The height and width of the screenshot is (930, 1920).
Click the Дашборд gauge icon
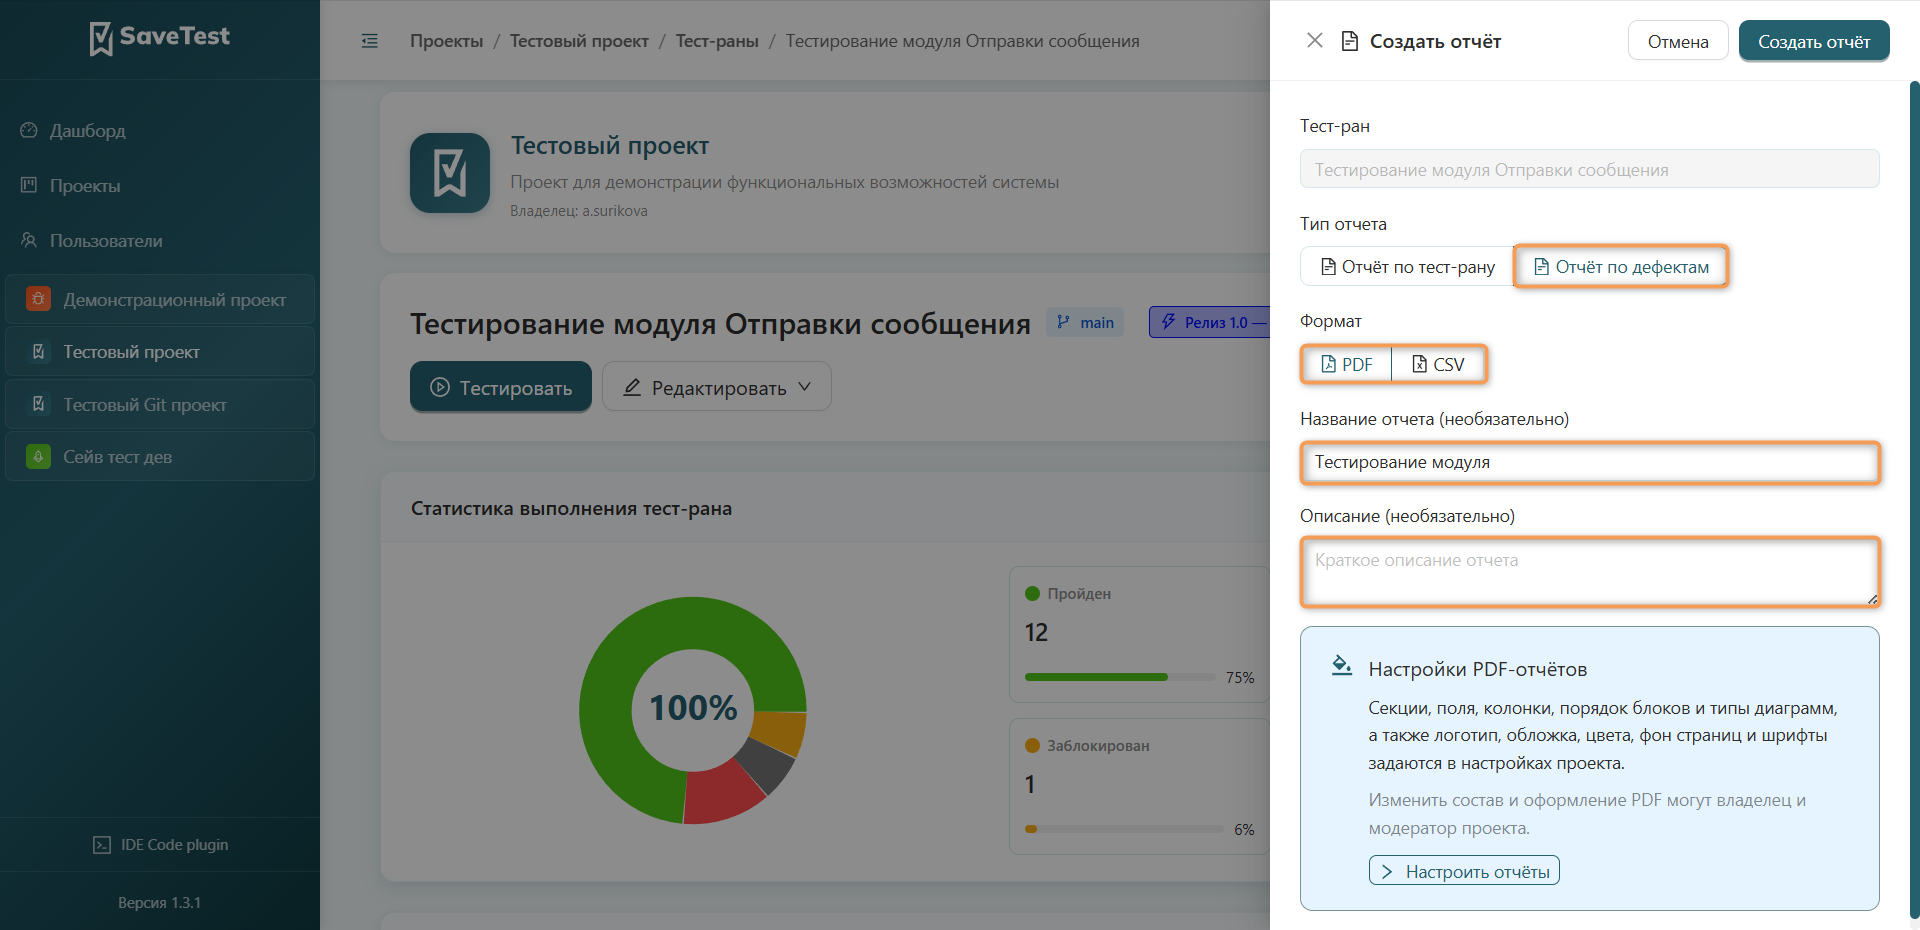29,130
